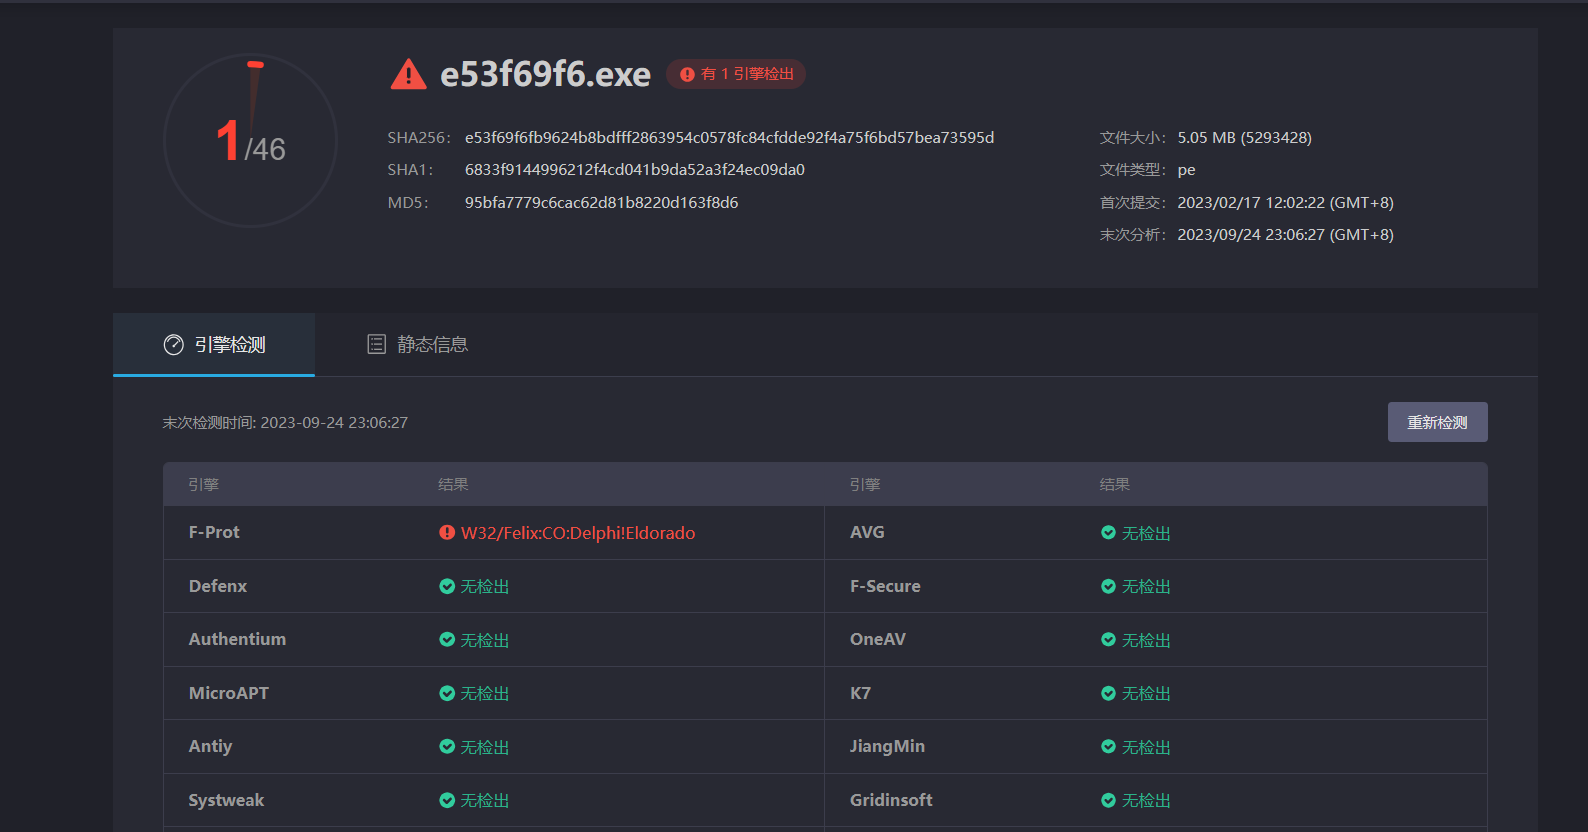Click the green check icon for Defenx

(x=447, y=586)
